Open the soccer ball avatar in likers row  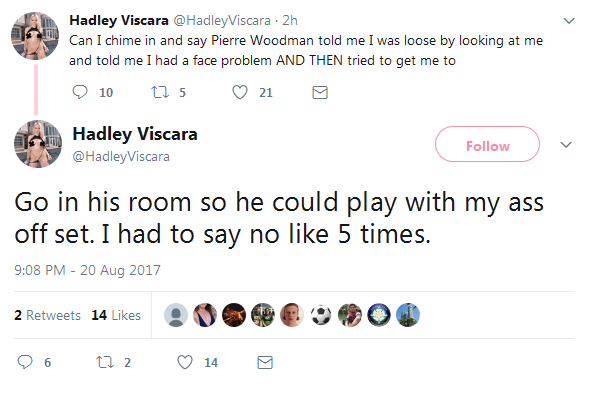tap(321, 315)
